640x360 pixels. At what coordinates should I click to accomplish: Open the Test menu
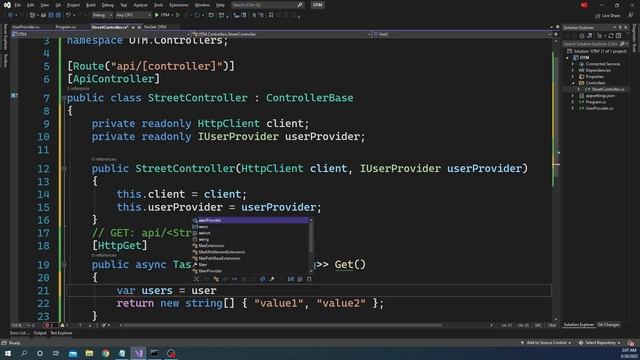[124, 5]
